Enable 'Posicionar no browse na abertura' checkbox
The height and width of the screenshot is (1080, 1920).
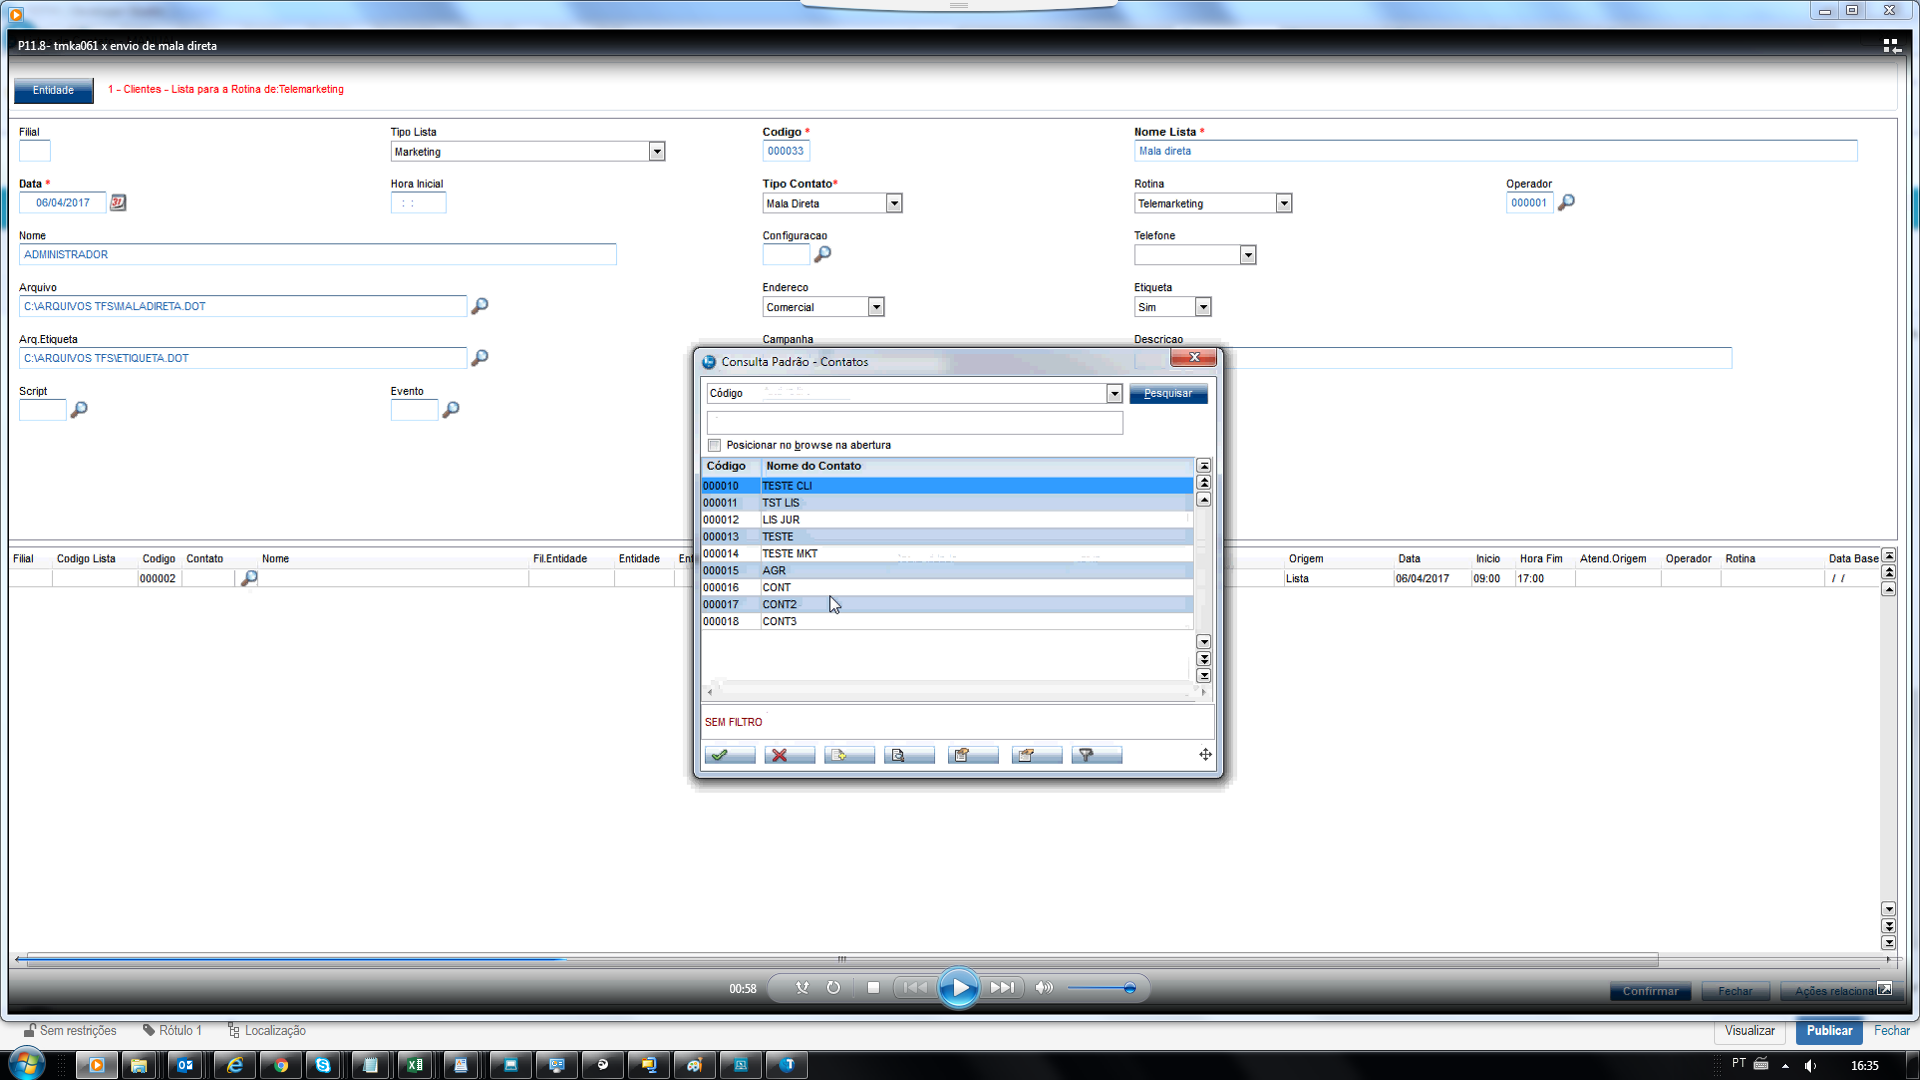[x=714, y=446]
